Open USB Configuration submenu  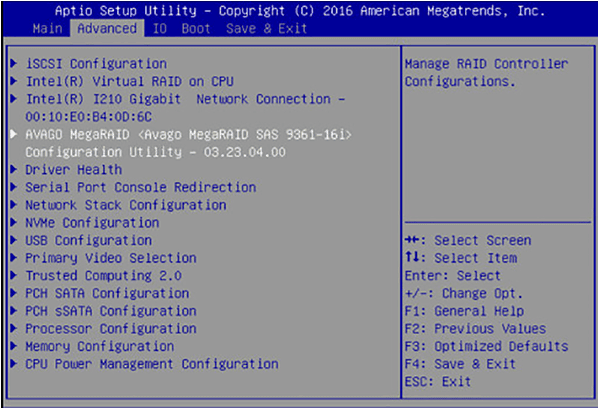click(88, 241)
